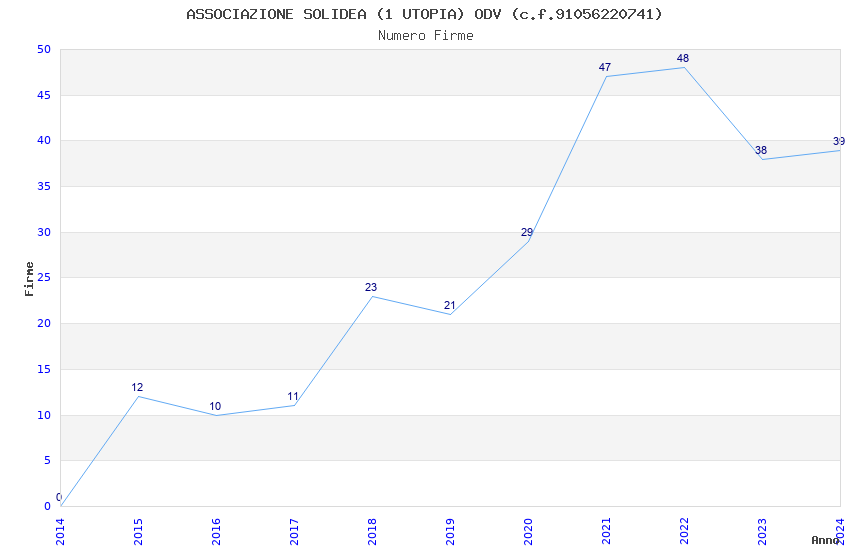Click the 2015 x-axis year label
Viewport: 850px width, 550px height.
138,532
